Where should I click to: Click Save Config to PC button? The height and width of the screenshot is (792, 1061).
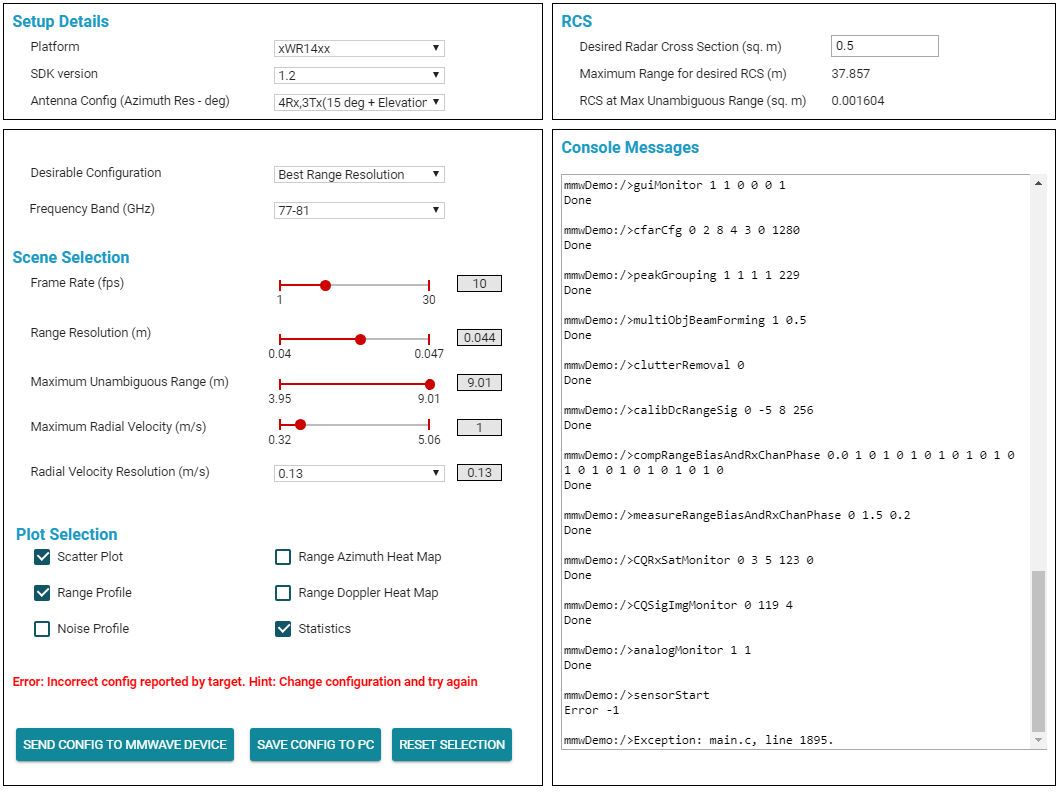pos(315,745)
